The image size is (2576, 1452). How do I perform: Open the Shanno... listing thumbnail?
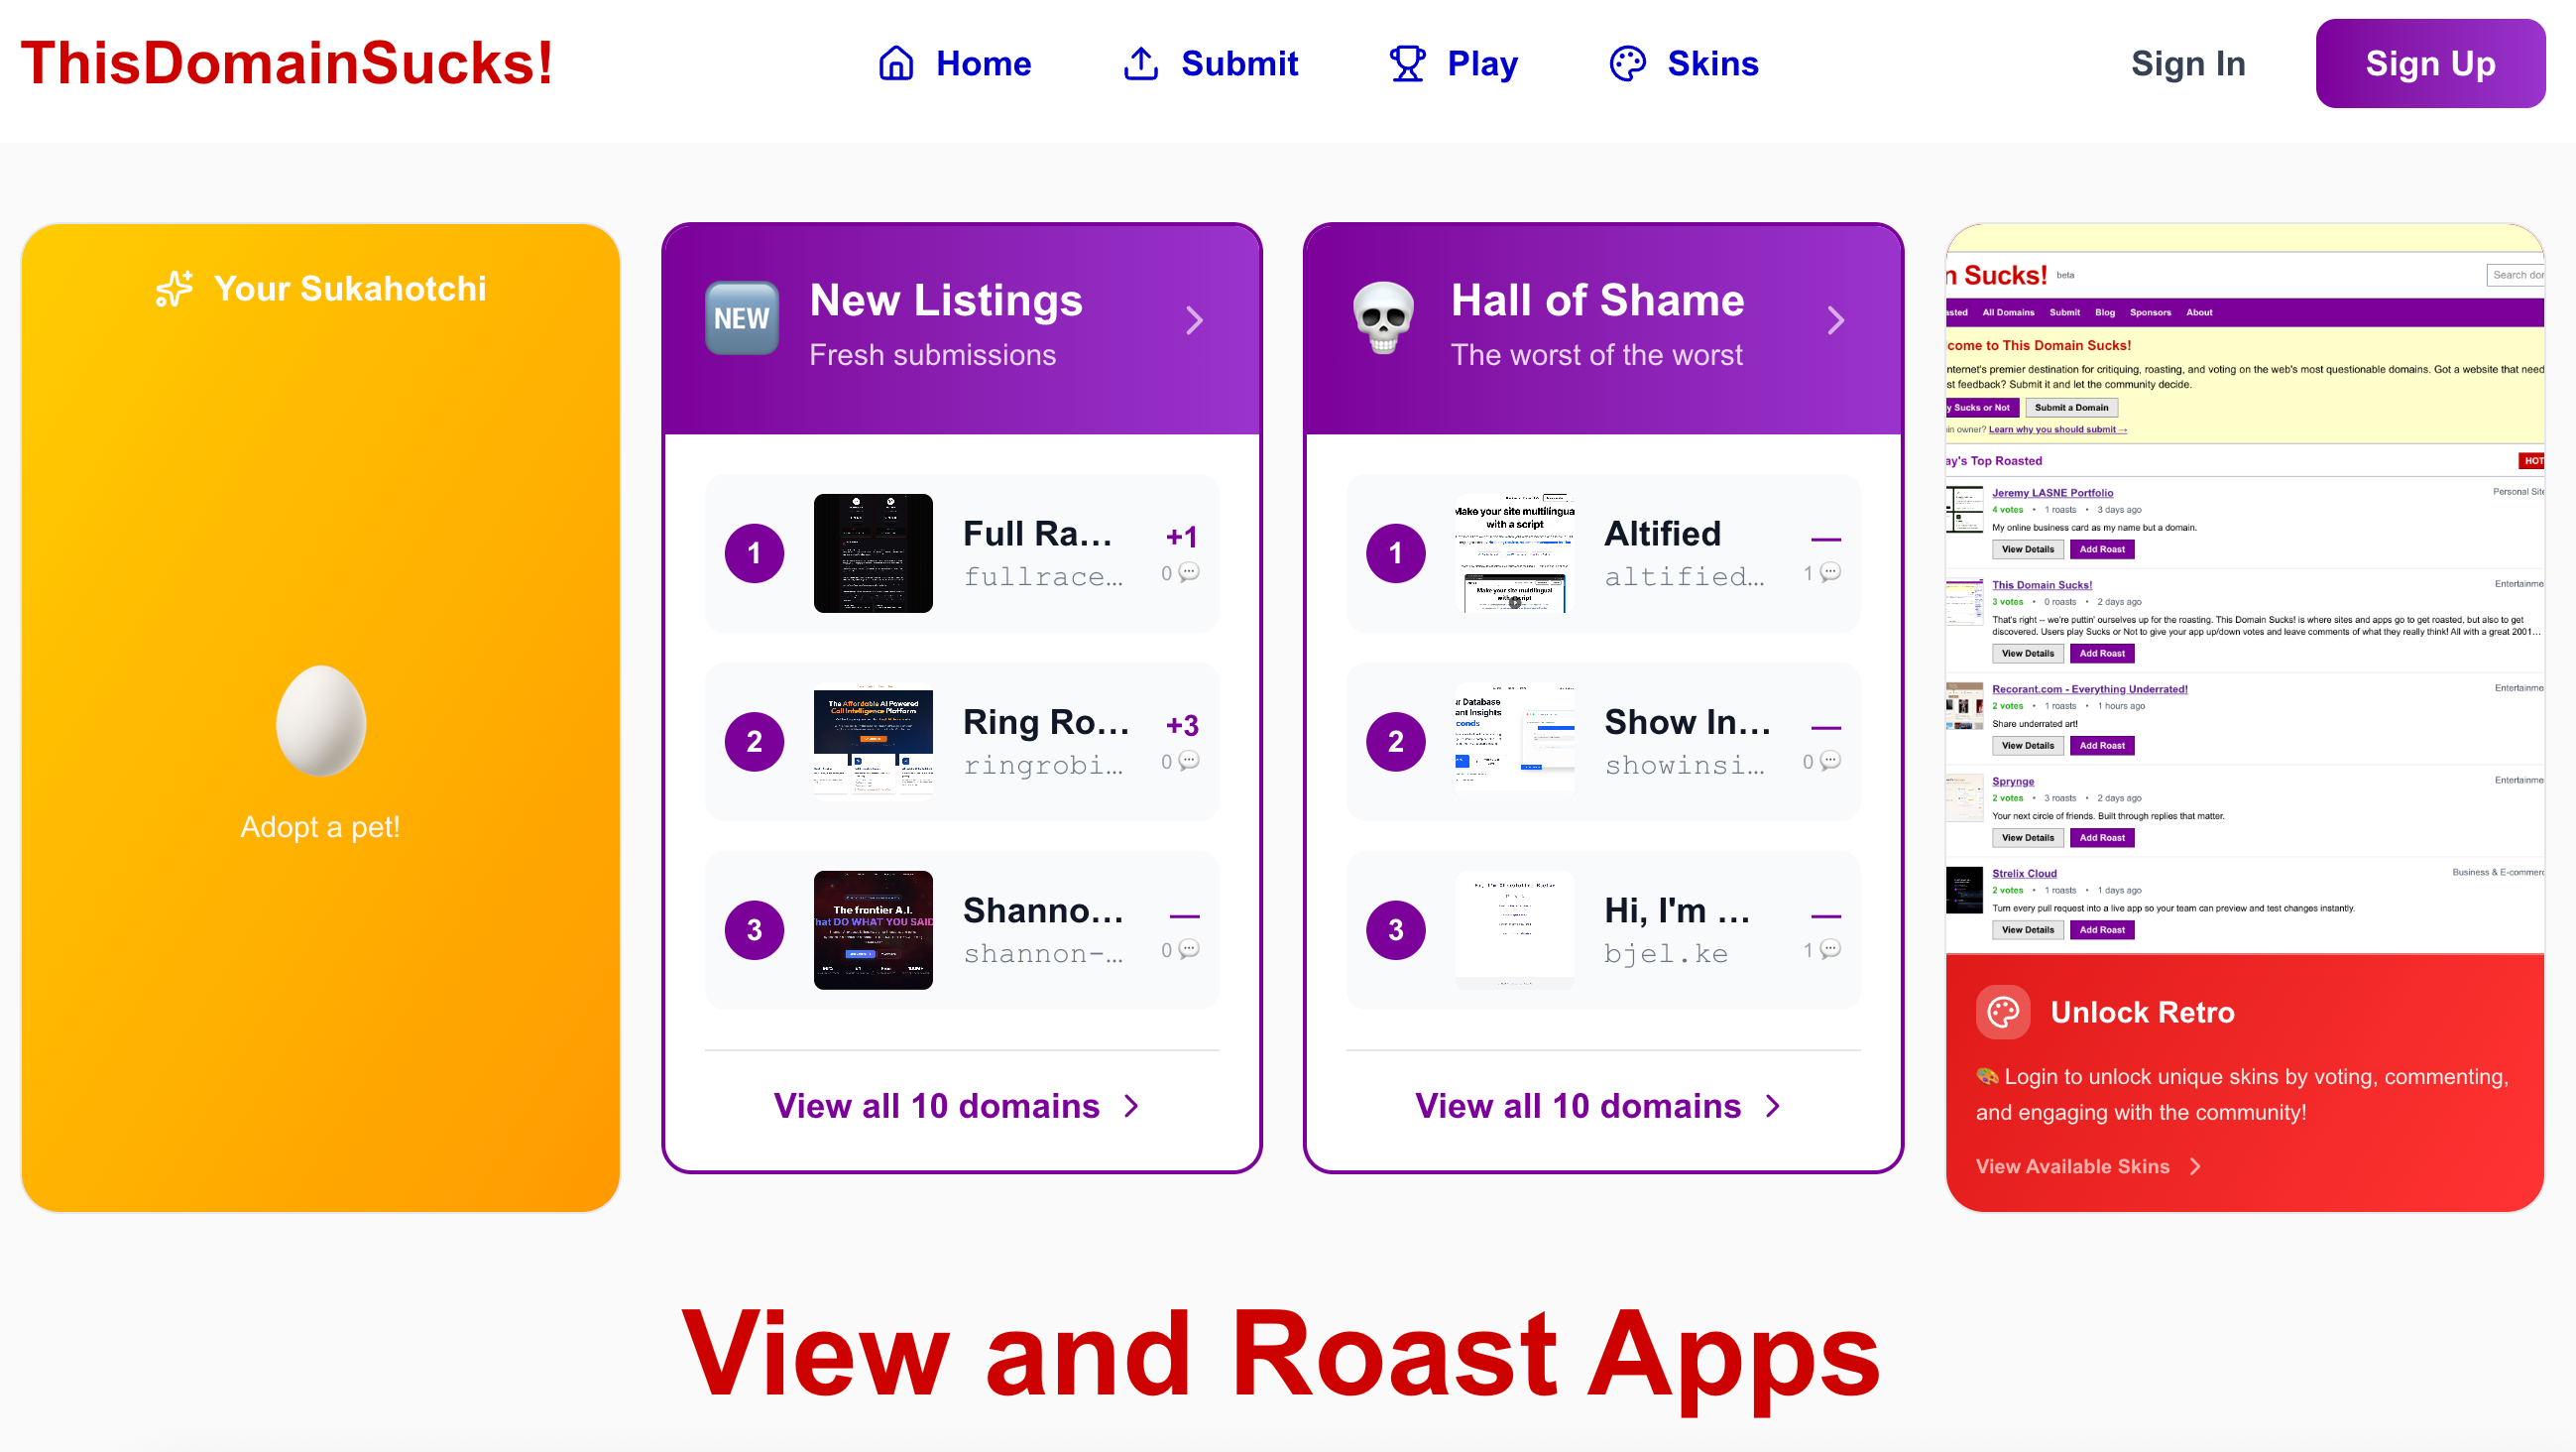point(873,930)
